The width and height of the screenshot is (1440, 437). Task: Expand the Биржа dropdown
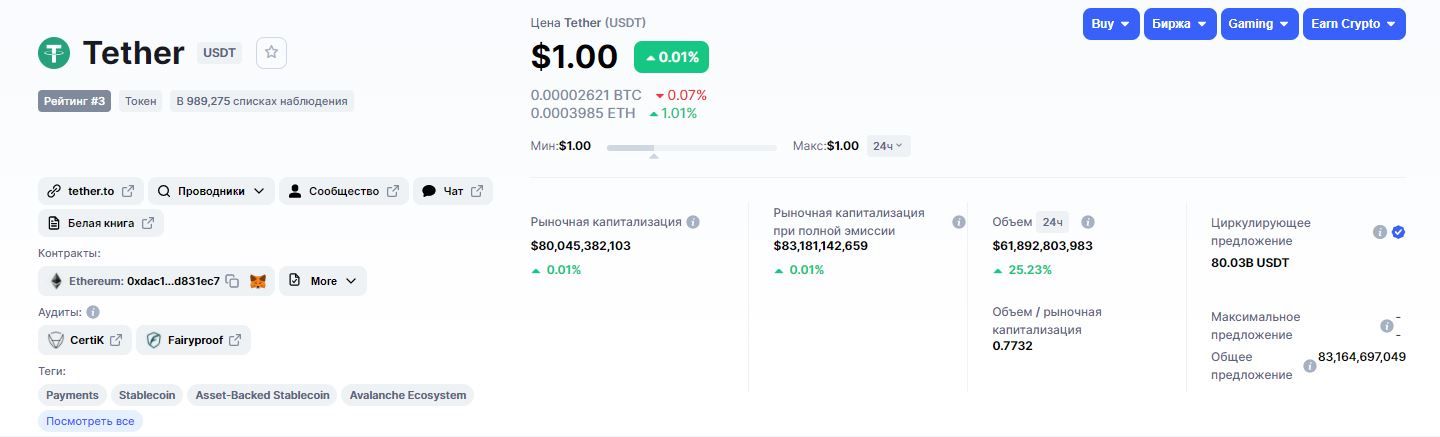point(1179,24)
